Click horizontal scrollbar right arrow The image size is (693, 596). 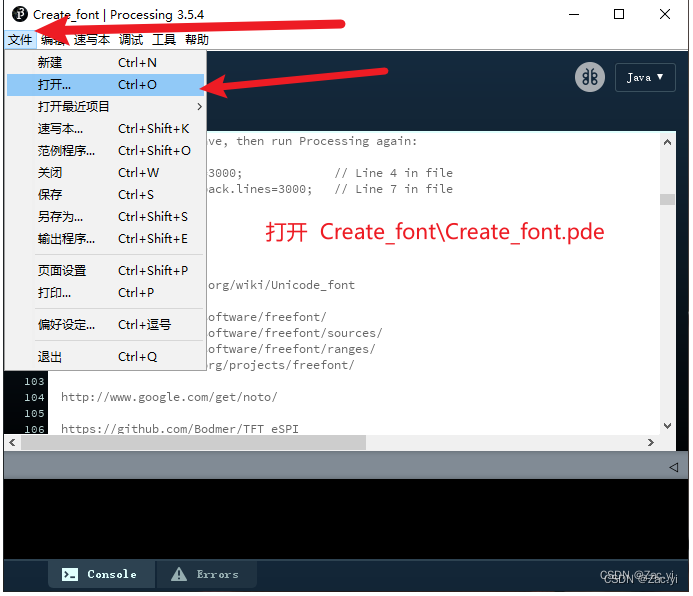(x=651, y=443)
